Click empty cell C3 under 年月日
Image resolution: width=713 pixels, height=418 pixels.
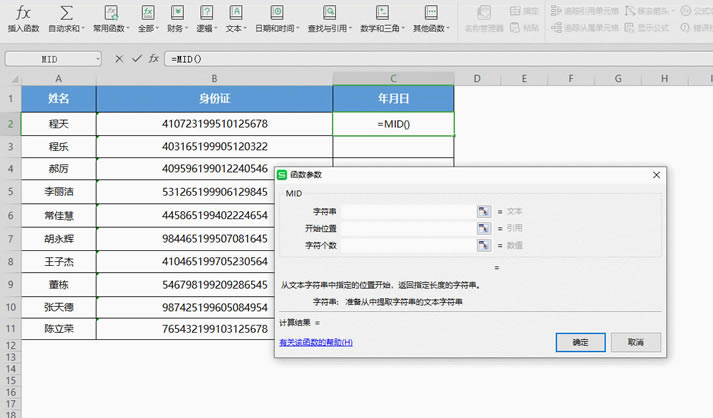point(393,146)
